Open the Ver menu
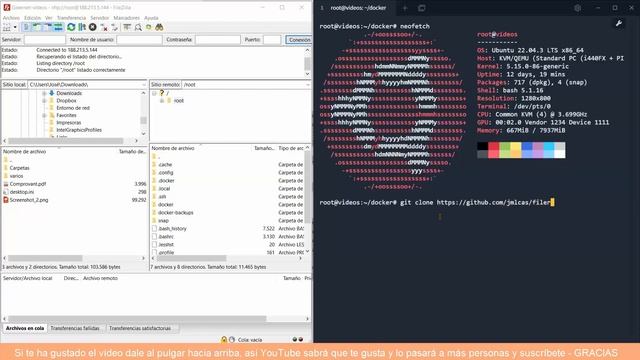 [49, 18]
